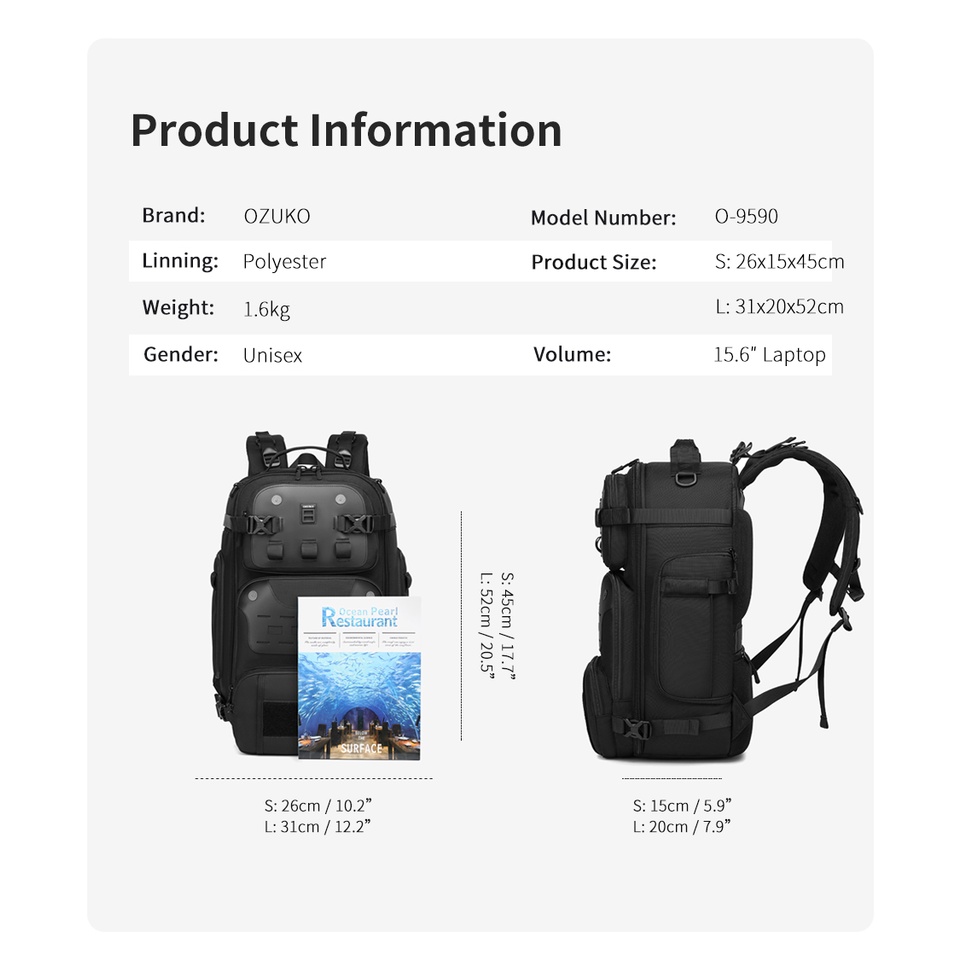Click the S: 26cm / 10.2" width label
Screen dimensions: 960x960
(x=318, y=806)
